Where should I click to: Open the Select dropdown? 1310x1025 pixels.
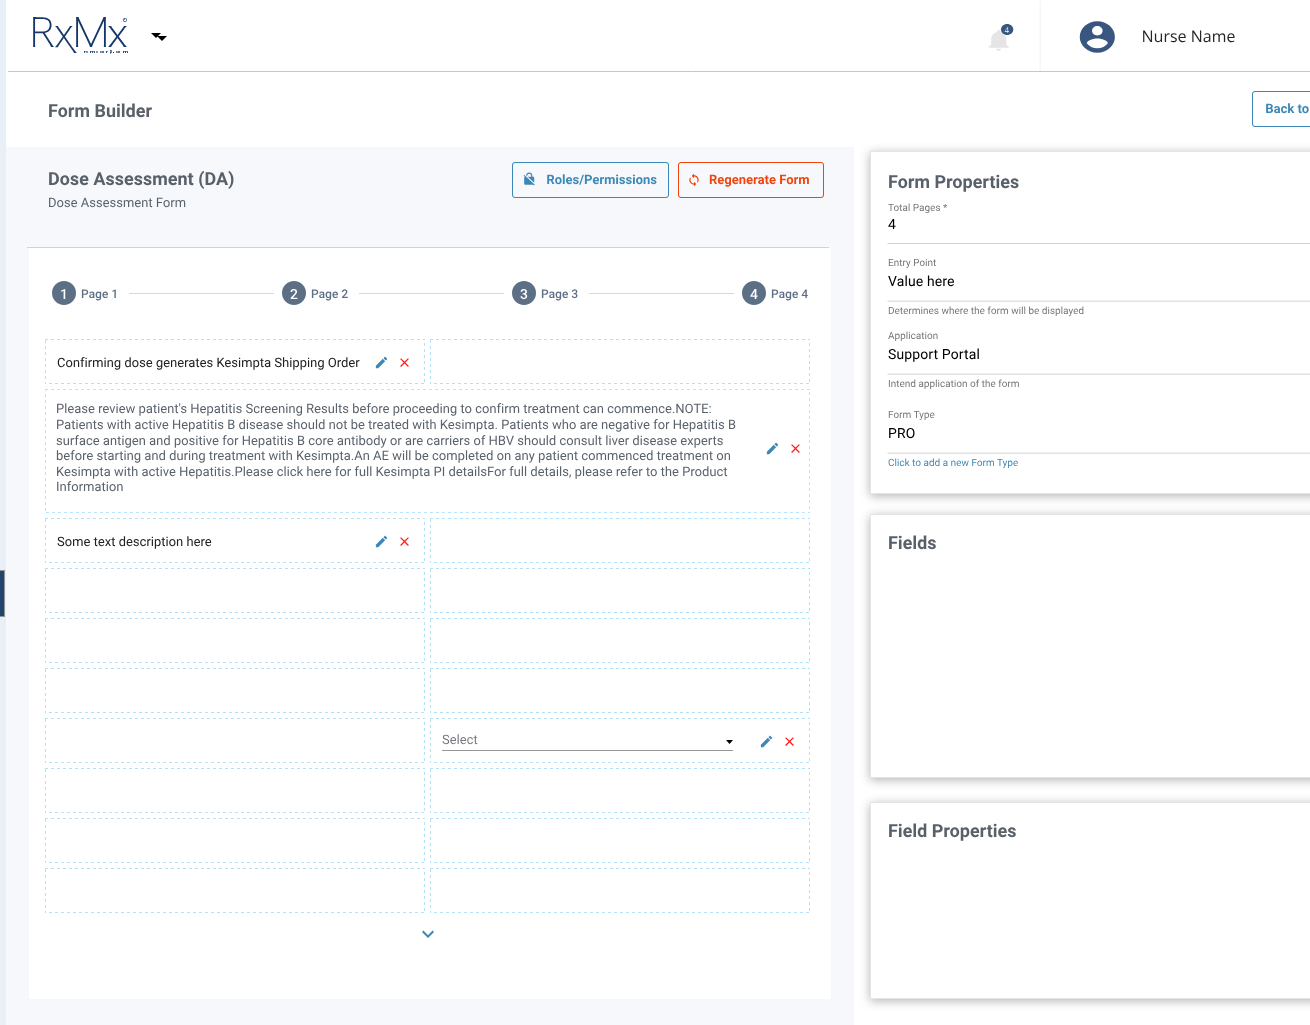coord(588,740)
